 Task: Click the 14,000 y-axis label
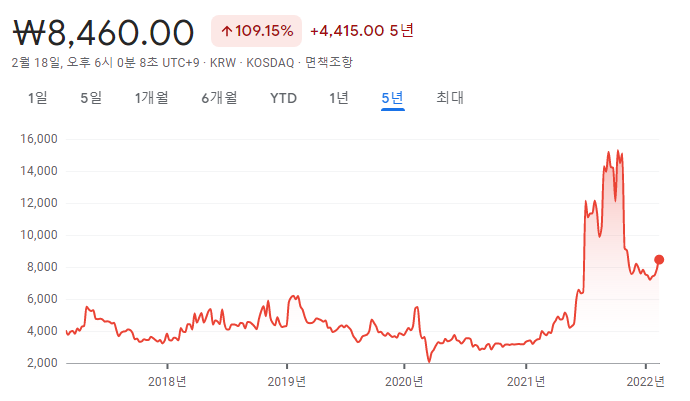click(39, 171)
